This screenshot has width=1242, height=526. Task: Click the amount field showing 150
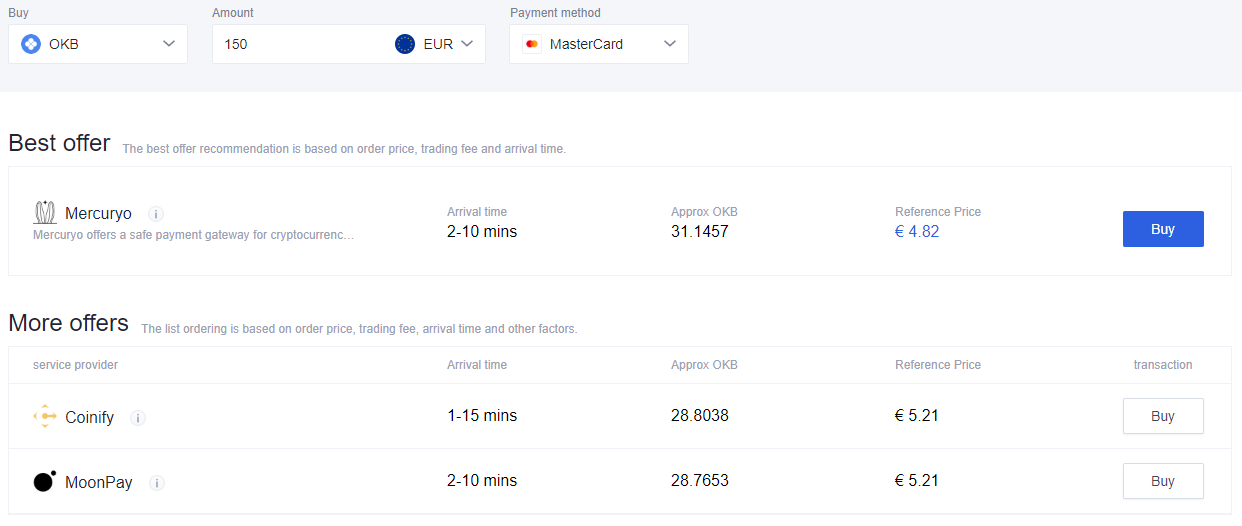pos(300,44)
